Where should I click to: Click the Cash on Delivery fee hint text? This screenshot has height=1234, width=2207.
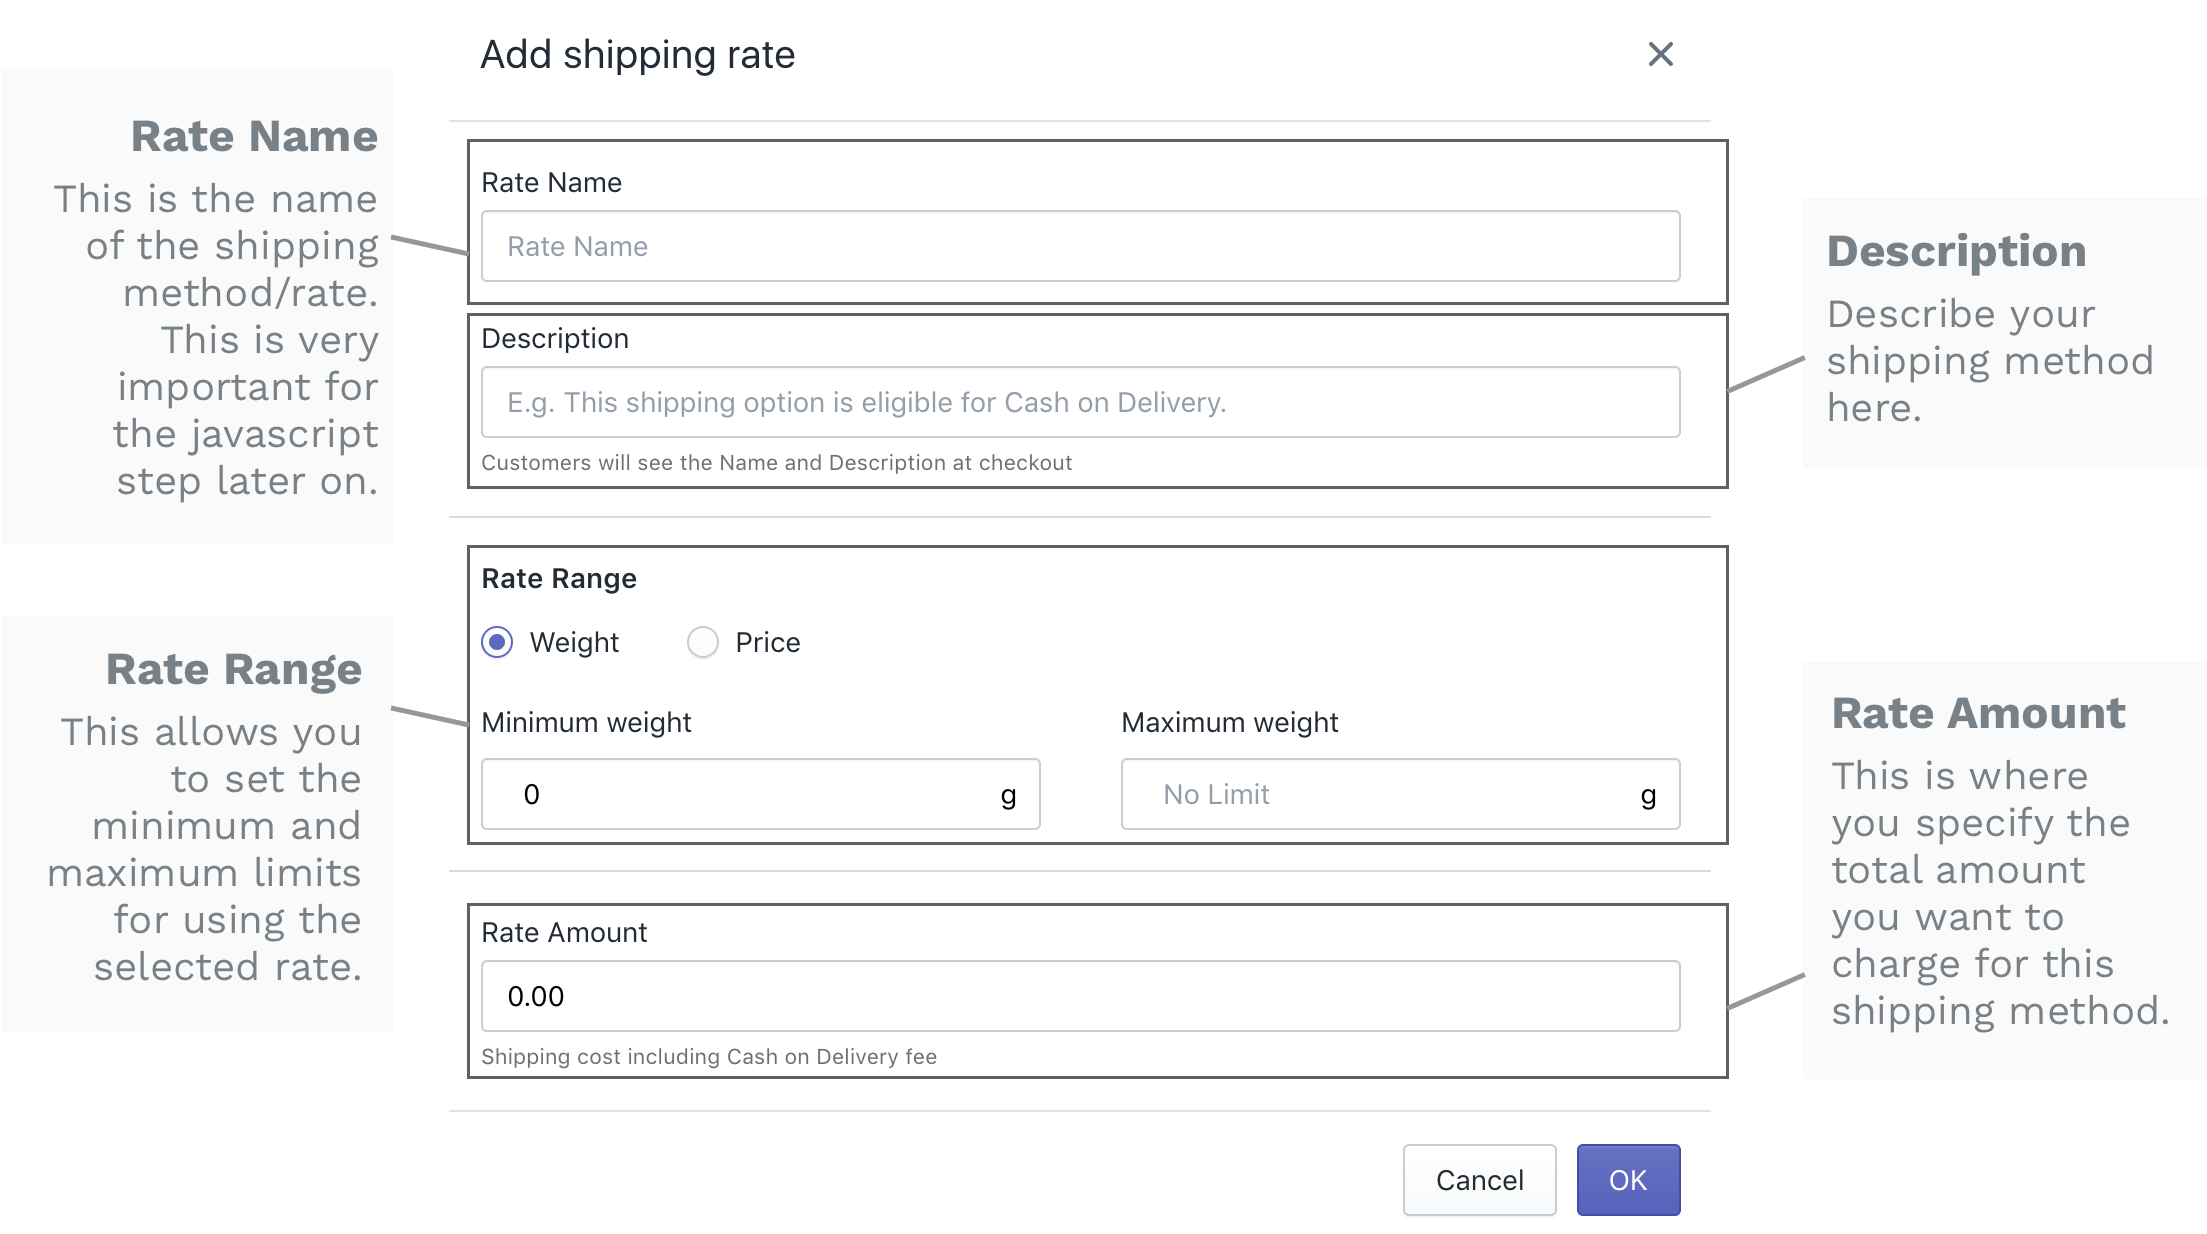(x=709, y=1056)
